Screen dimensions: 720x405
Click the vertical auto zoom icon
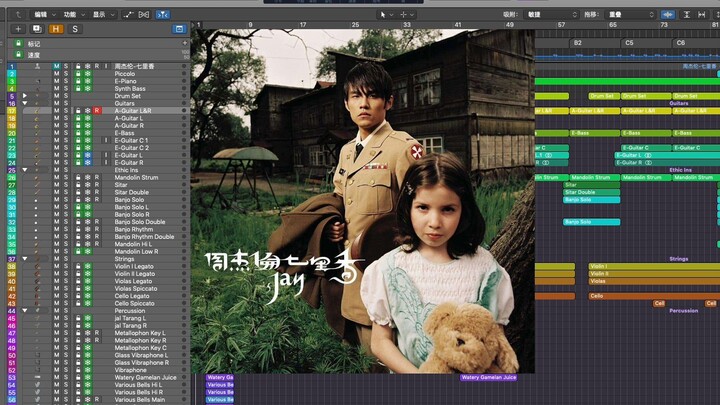[x=686, y=15]
